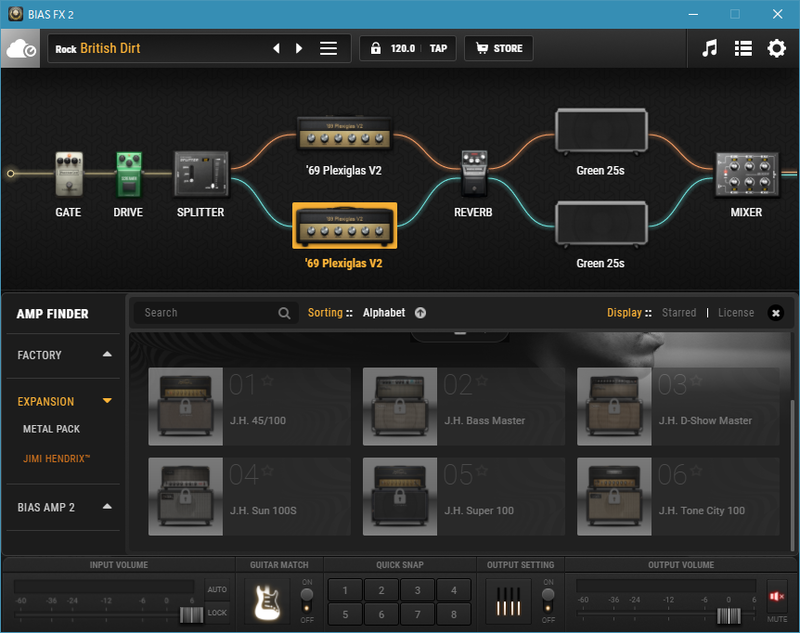Enable AUTO input volume

217,589
